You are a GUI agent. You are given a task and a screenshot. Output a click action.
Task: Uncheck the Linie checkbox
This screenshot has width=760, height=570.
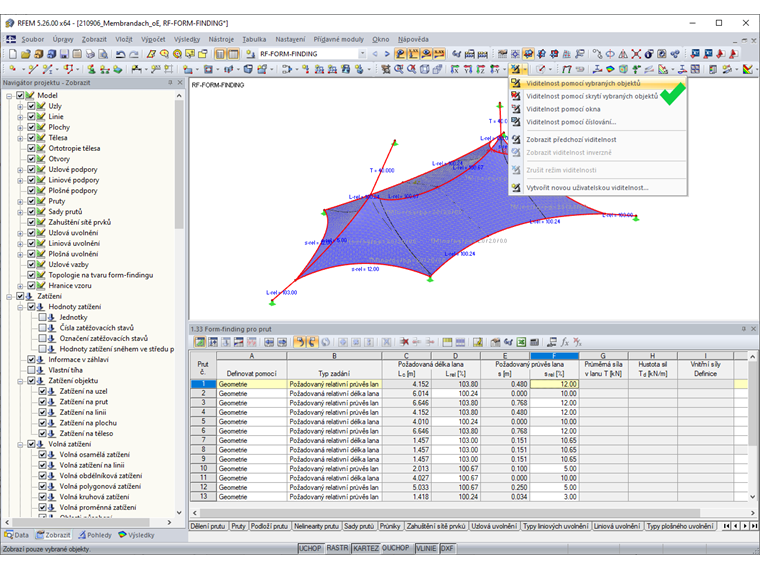(32, 116)
